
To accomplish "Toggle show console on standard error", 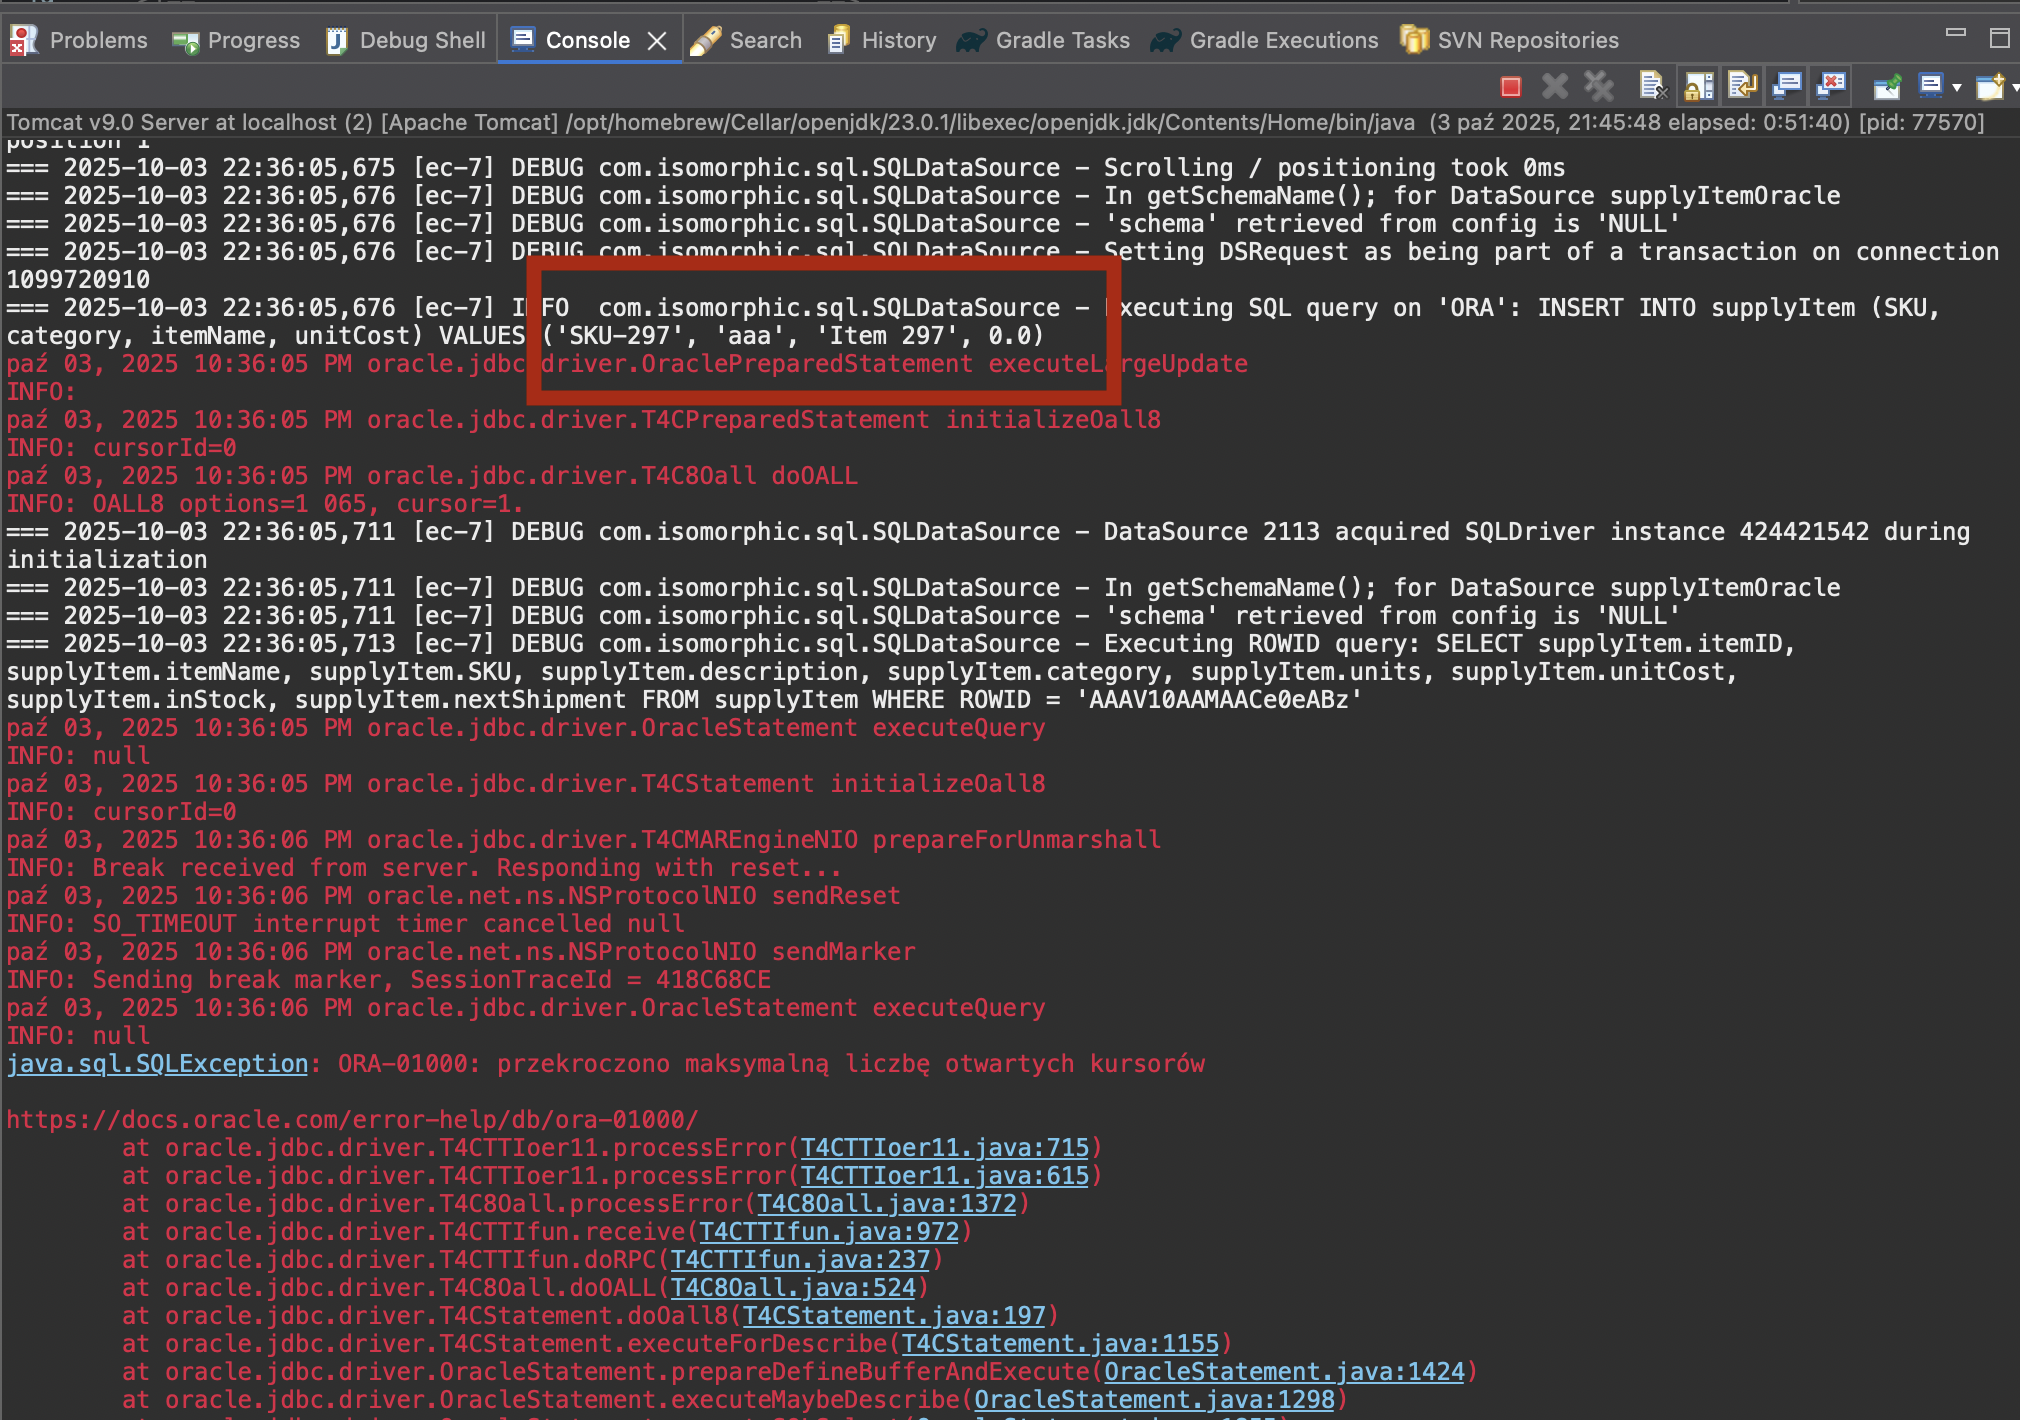I will pyautogui.click(x=1831, y=88).
